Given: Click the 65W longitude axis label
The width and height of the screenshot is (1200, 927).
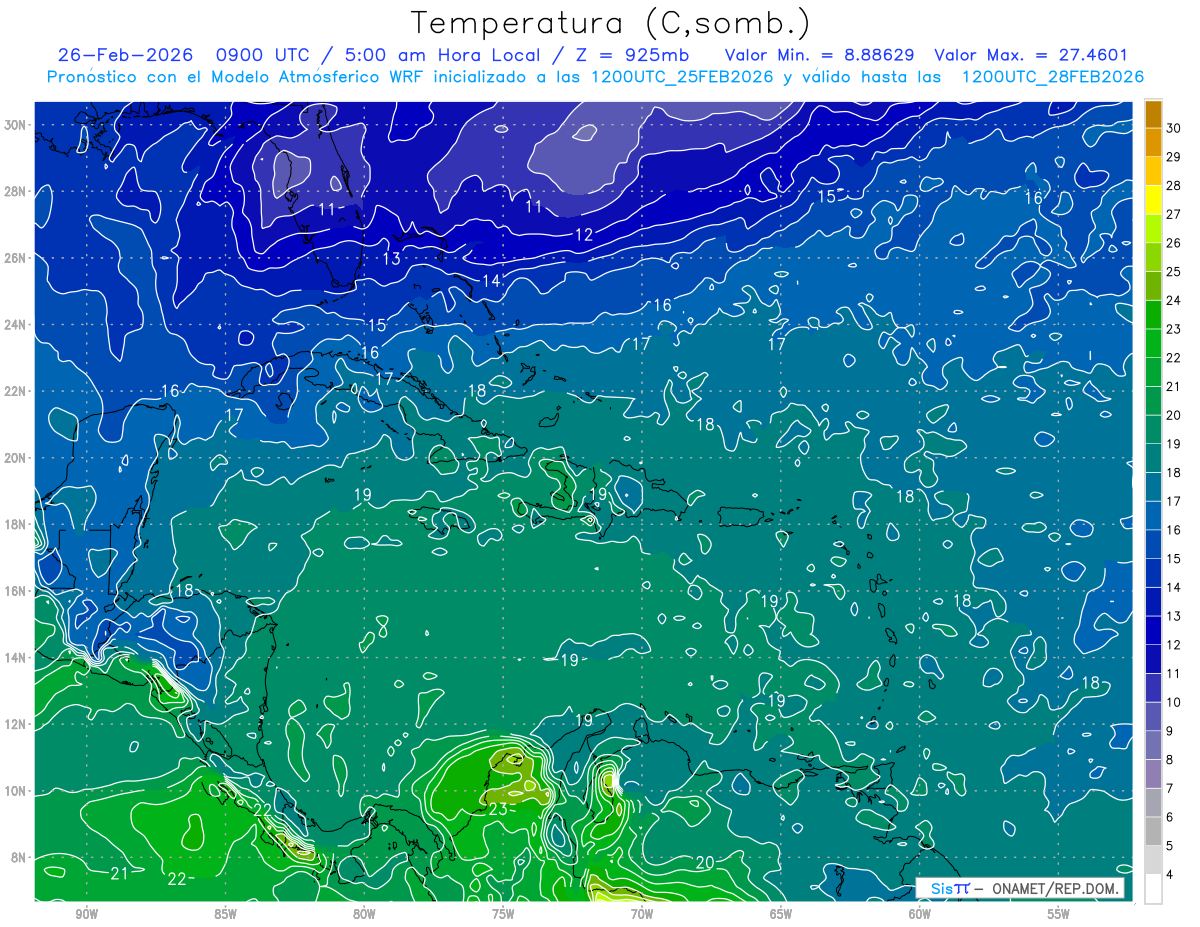Looking at the screenshot, I should click(781, 913).
